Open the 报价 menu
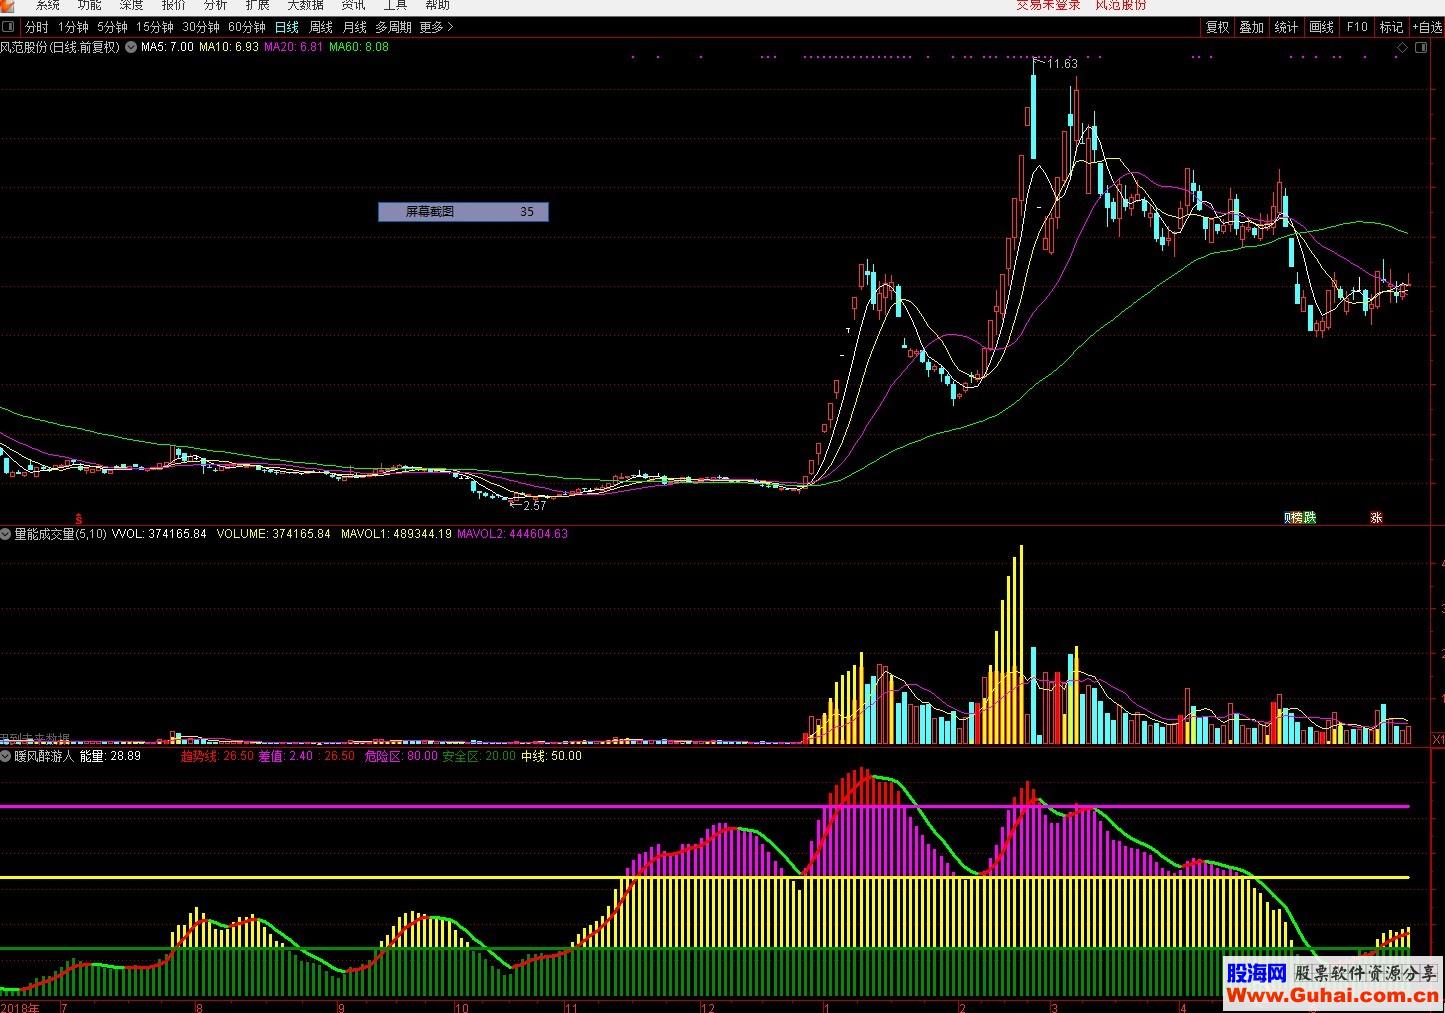Viewport: 1445px width, 1013px height. pos(174,5)
